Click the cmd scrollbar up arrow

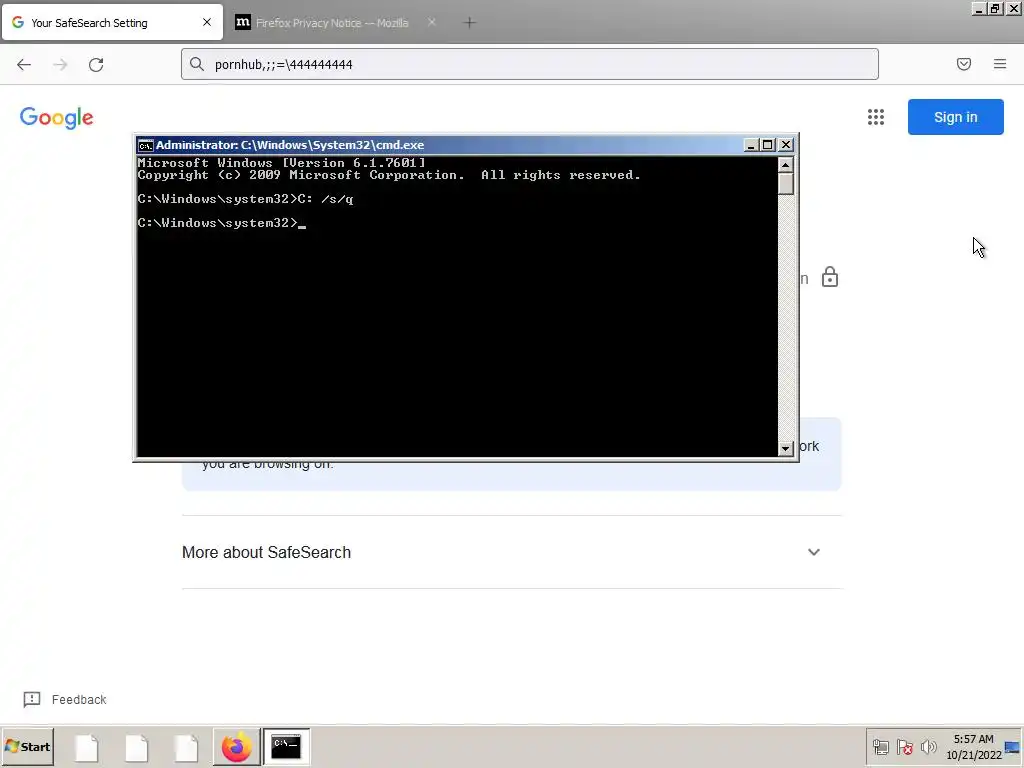[786, 164]
